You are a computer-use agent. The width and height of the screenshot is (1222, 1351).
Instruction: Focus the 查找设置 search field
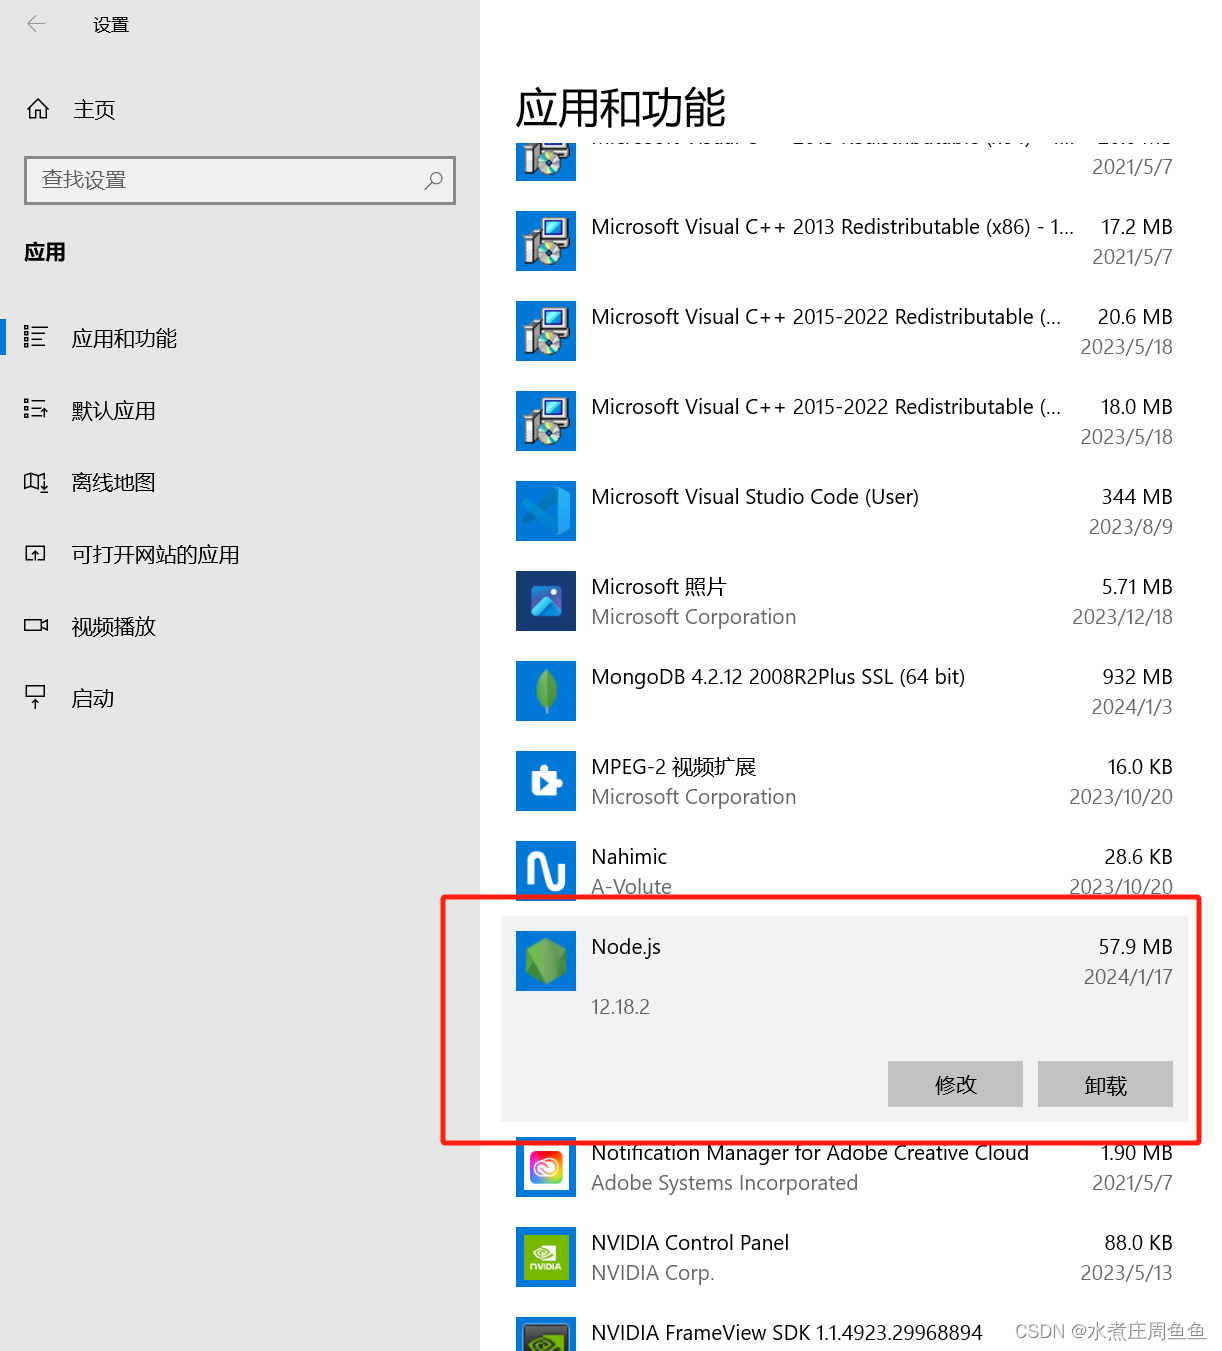(x=240, y=180)
